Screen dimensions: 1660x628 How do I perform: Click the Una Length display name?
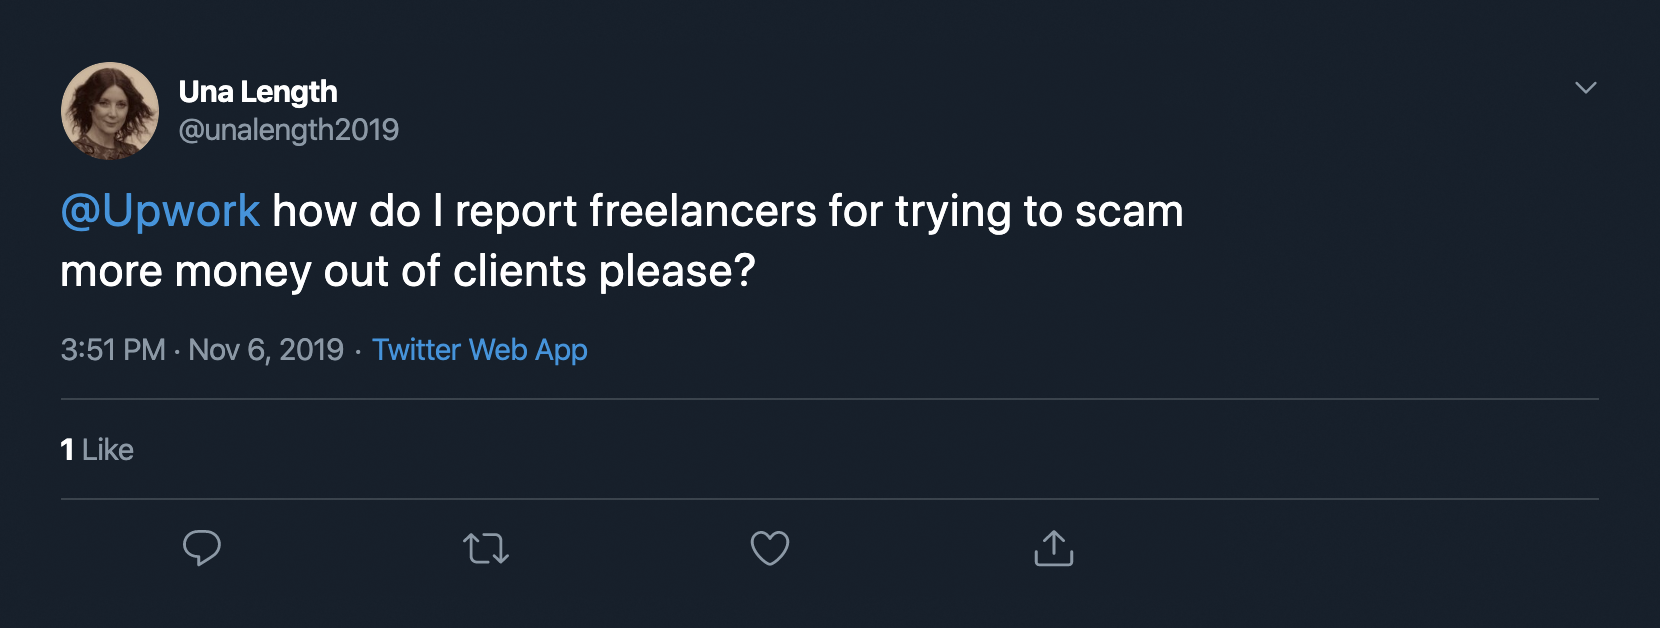tap(258, 92)
